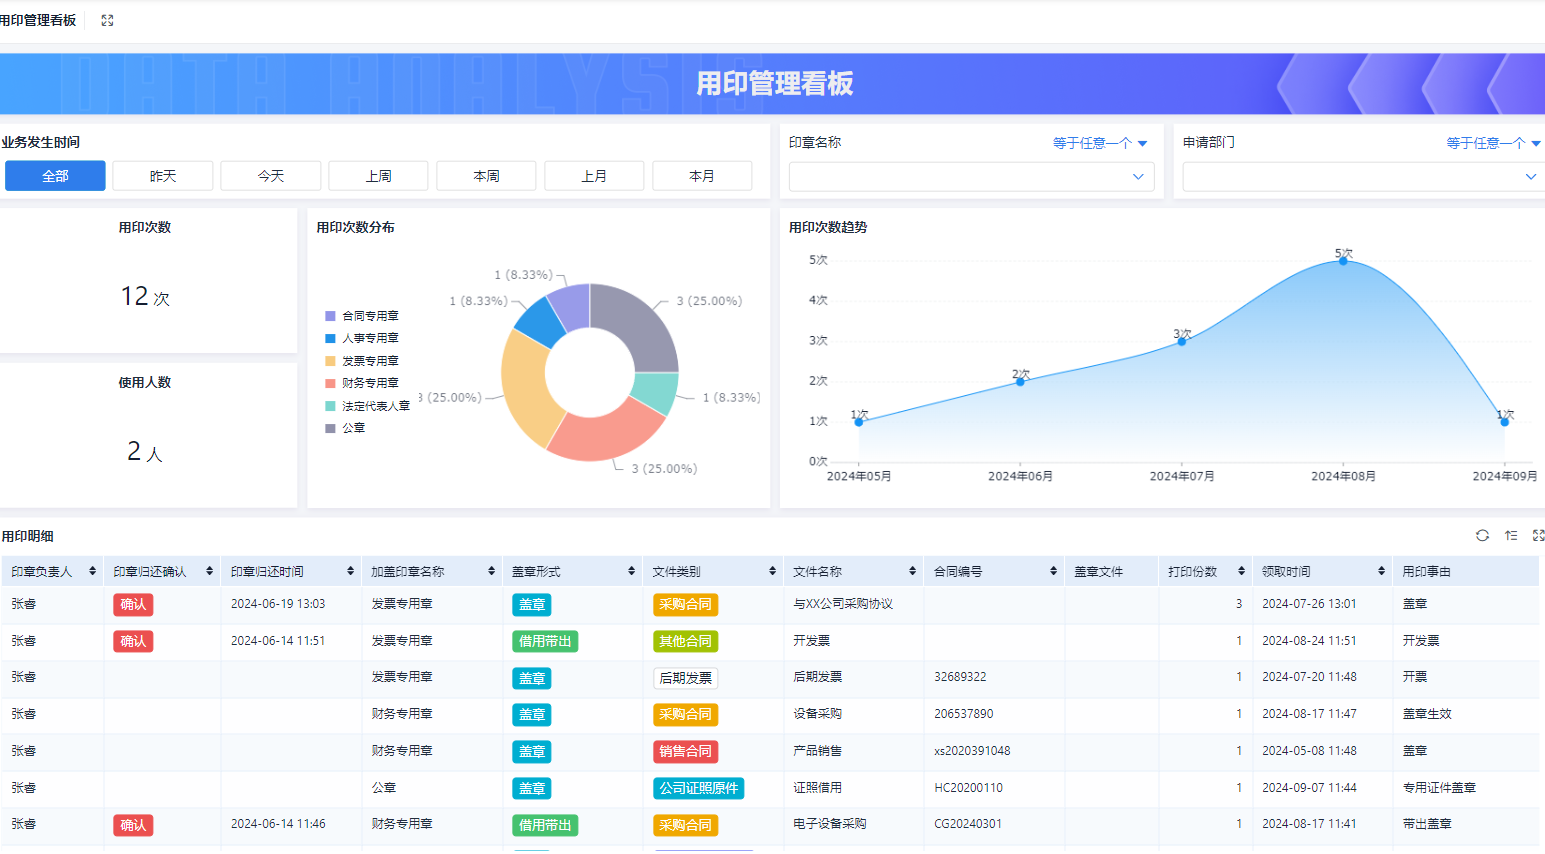Viewport: 1545px width, 854px height.
Task: Toggle 财务专用章 legend item
Action: click(362, 383)
